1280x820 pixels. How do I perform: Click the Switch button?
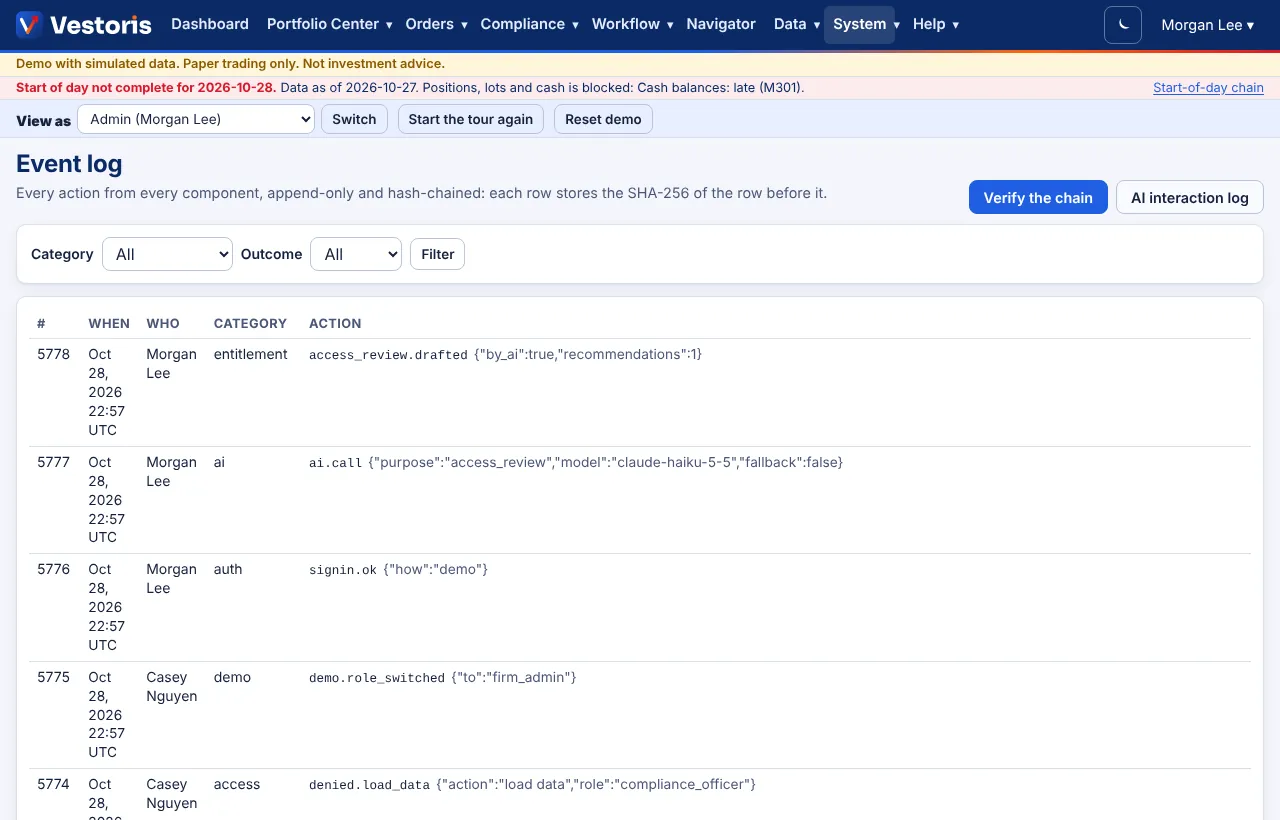tap(354, 119)
